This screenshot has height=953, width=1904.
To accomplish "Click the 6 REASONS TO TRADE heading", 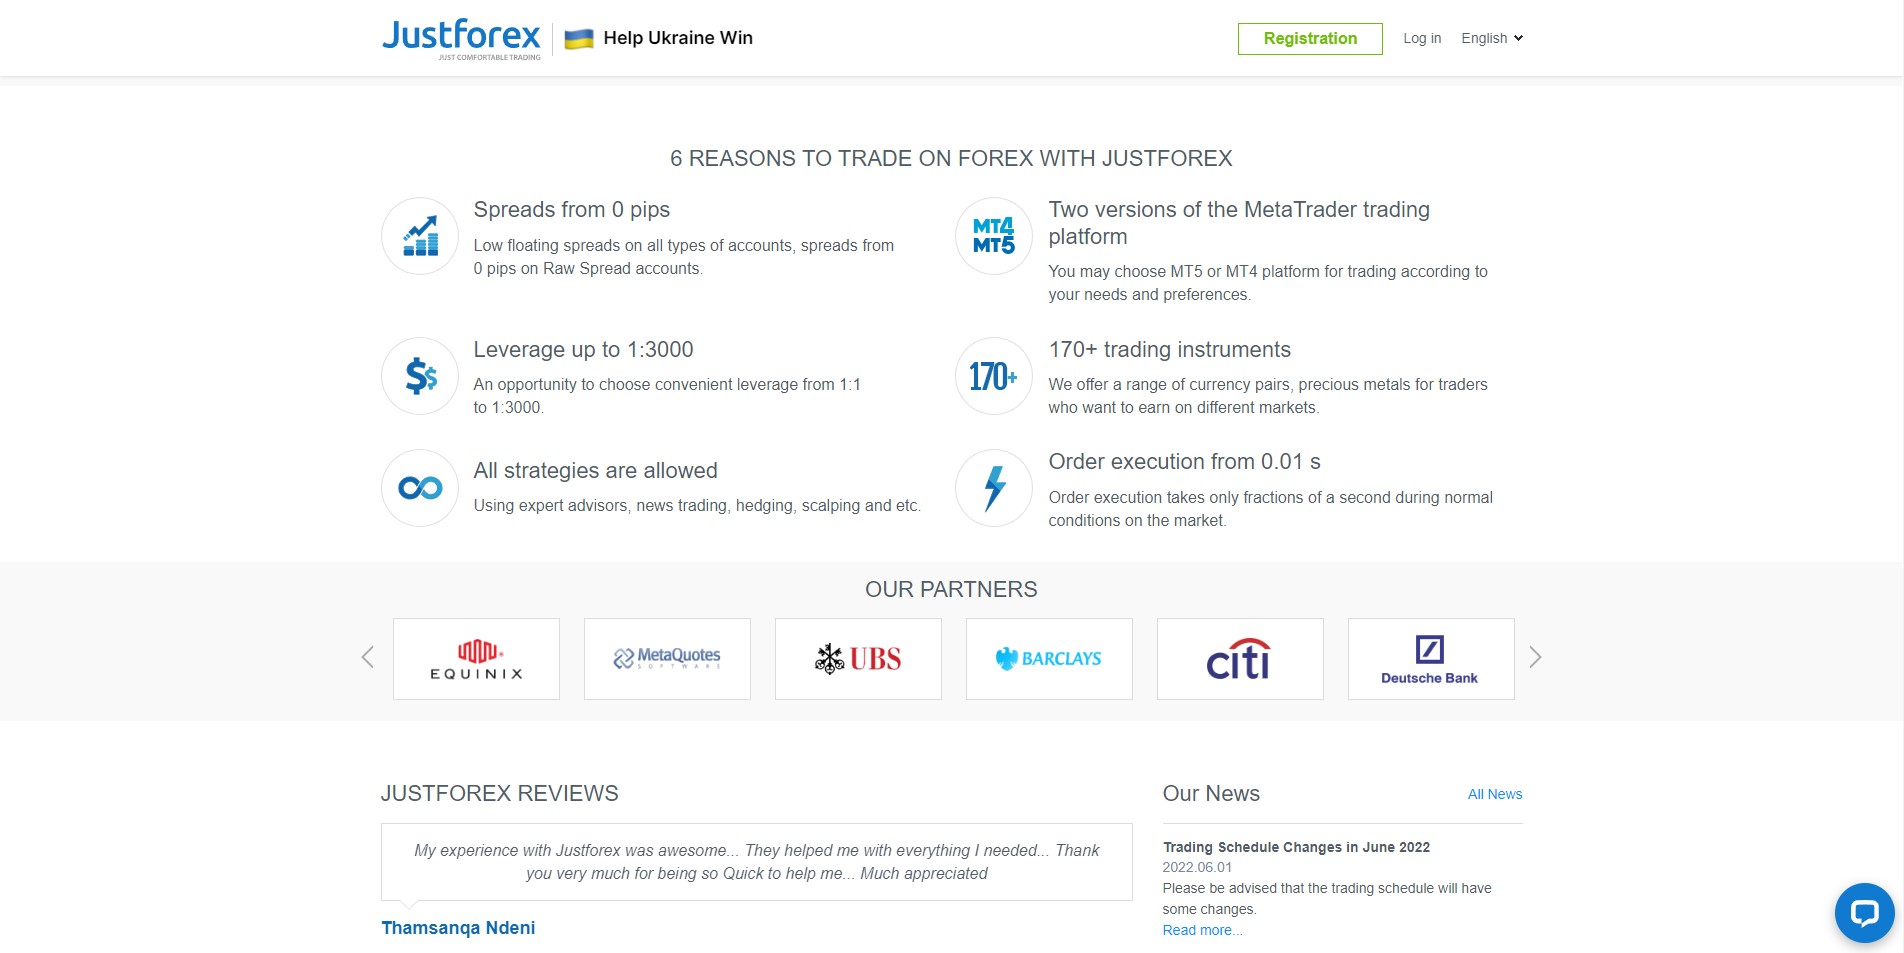I will [951, 159].
